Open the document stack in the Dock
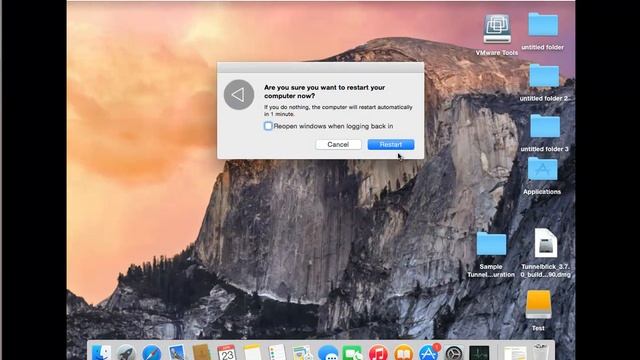This screenshot has height=360, width=640. click(x=515, y=353)
